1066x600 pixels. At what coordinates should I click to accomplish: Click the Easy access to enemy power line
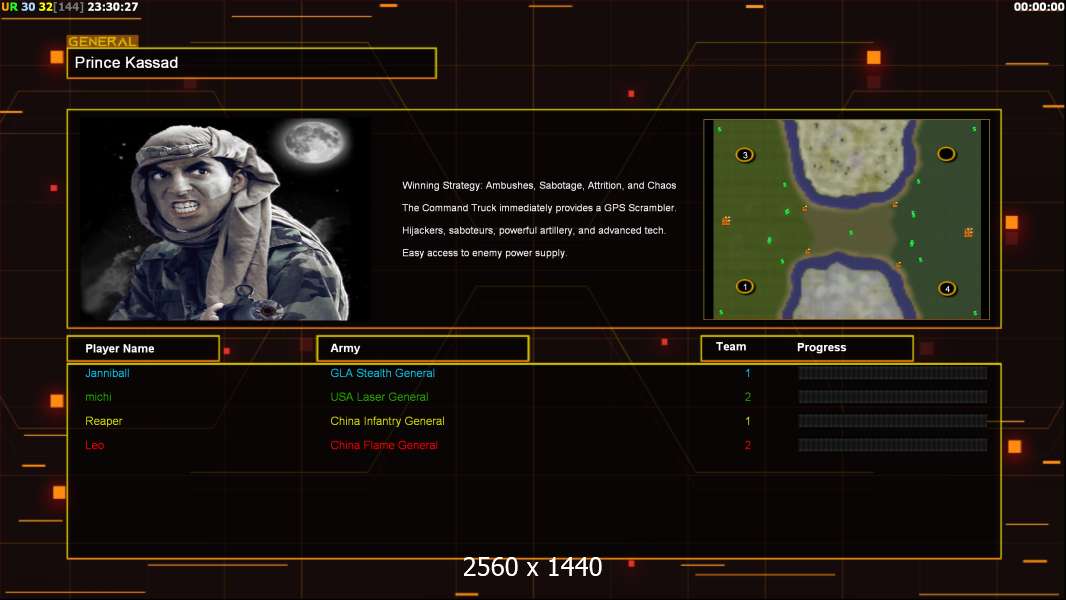pos(484,253)
